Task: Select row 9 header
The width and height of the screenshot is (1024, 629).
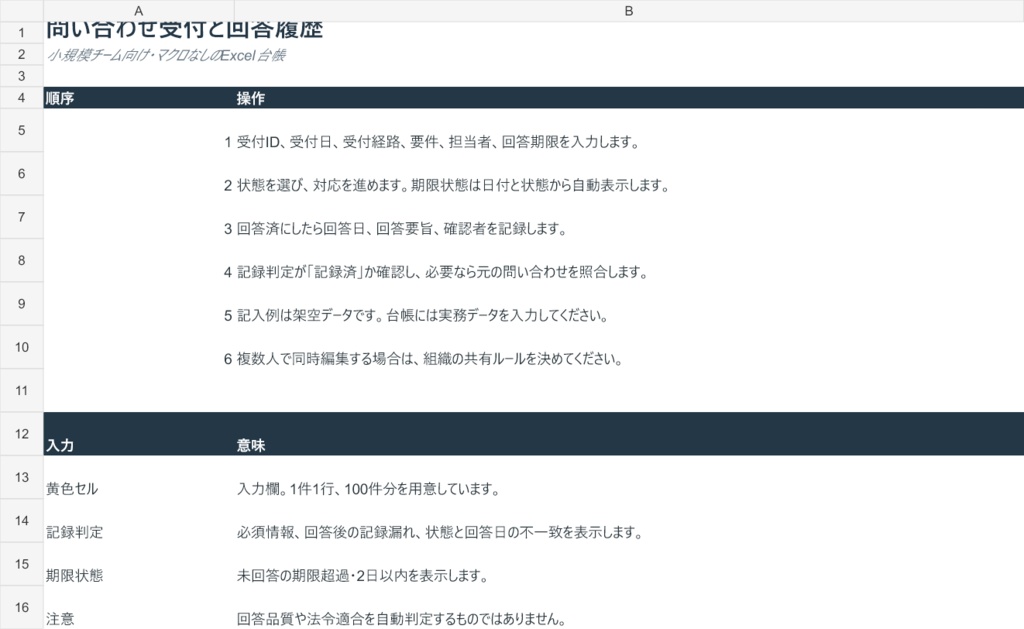Action: pos(22,304)
